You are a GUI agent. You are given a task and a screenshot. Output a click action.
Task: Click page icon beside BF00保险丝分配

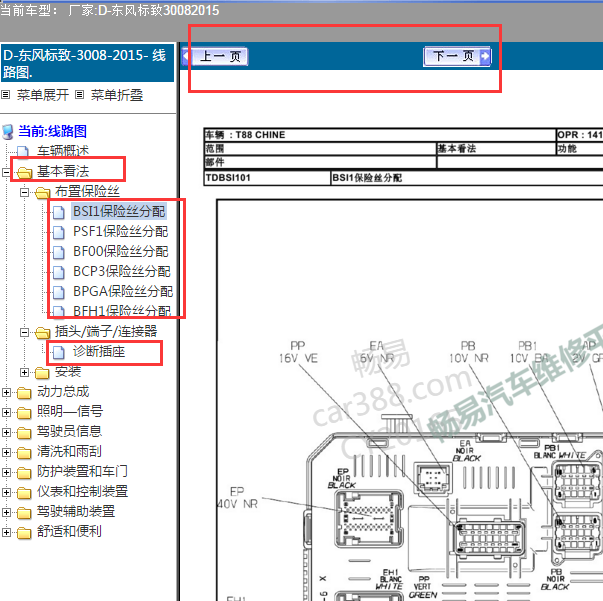coord(58,252)
